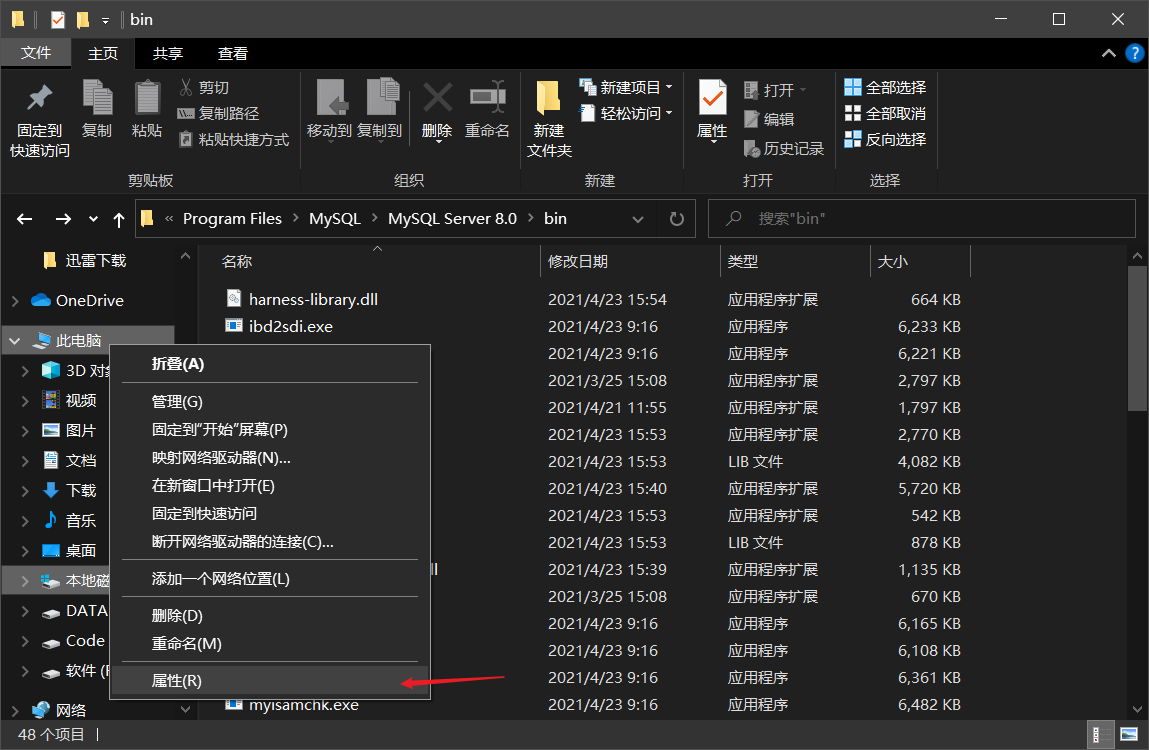
Task: Select the Pictures (图片) folder
Action: tap(70, 430)
